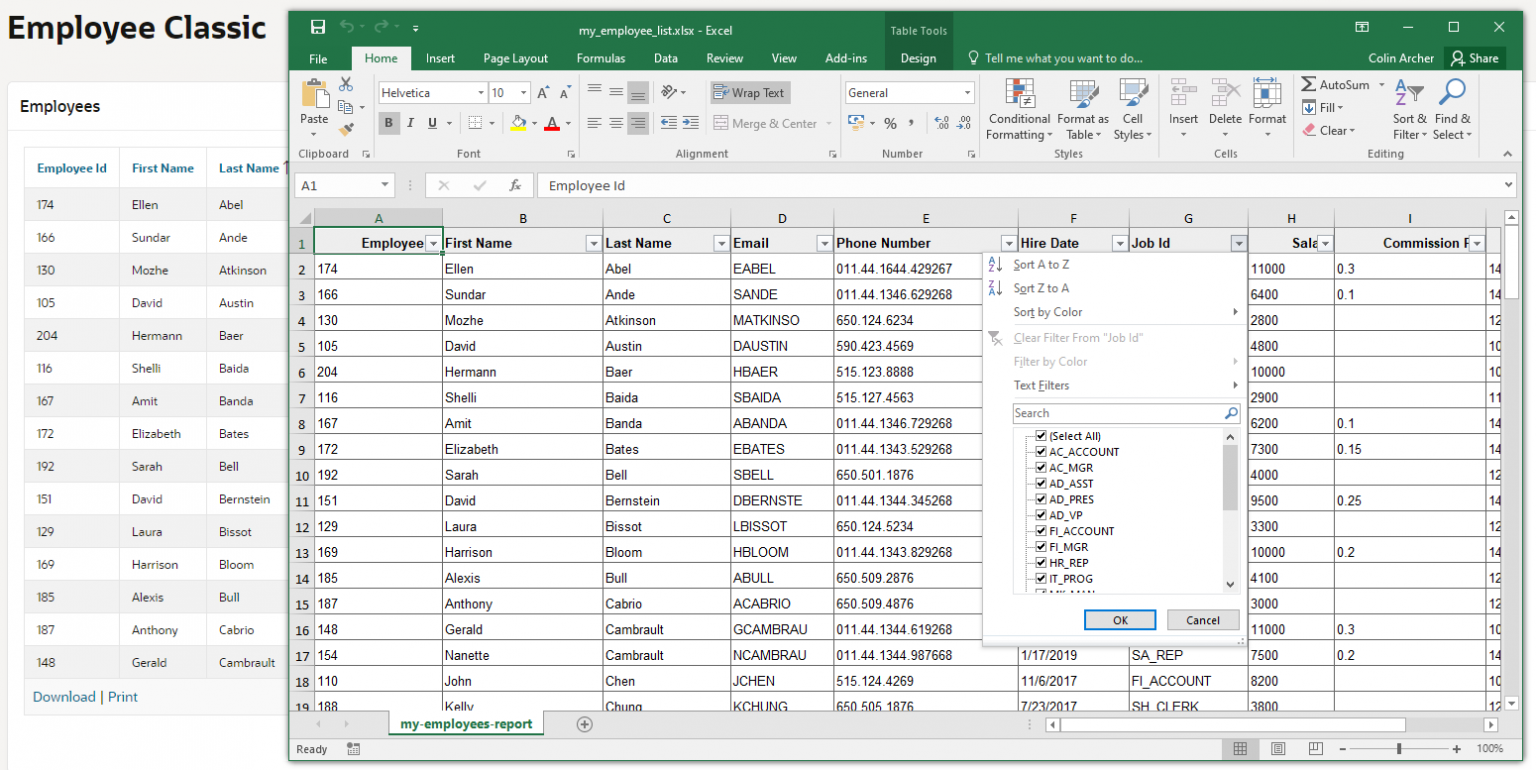This screenshot has height=770, width=1536.
Task: Toggle Italic formatting
Action: [x=411, y=123]
